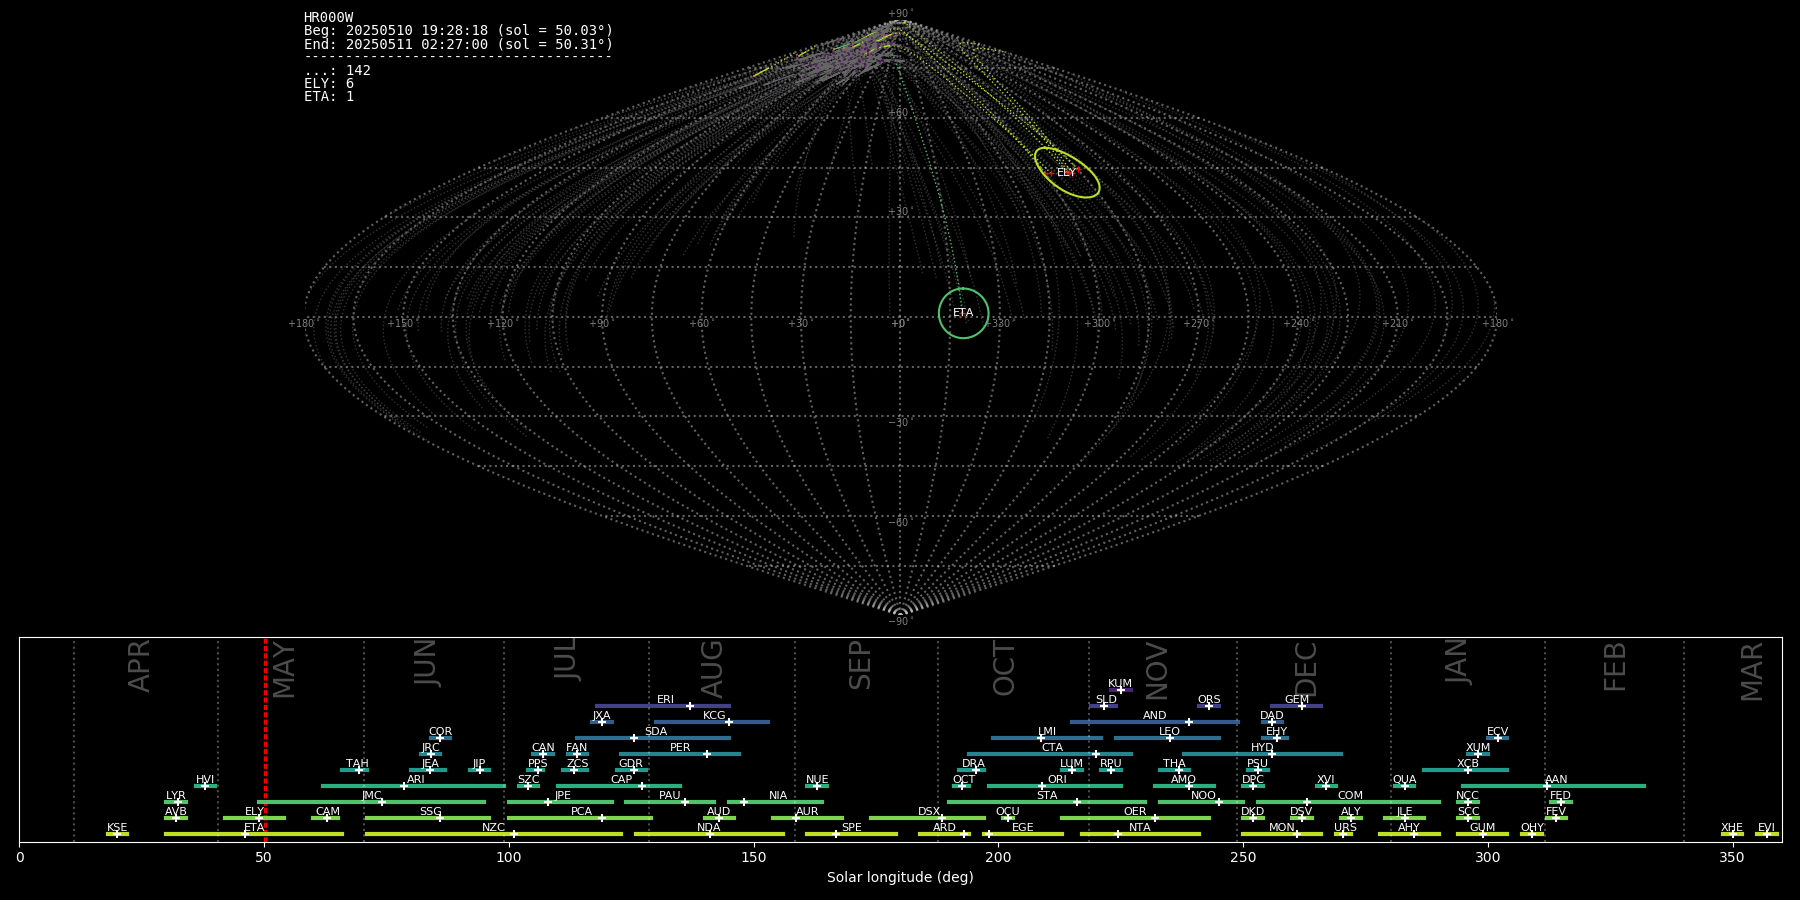Click the green ETA radiant circle on the sky map

(x=963, y=313)
